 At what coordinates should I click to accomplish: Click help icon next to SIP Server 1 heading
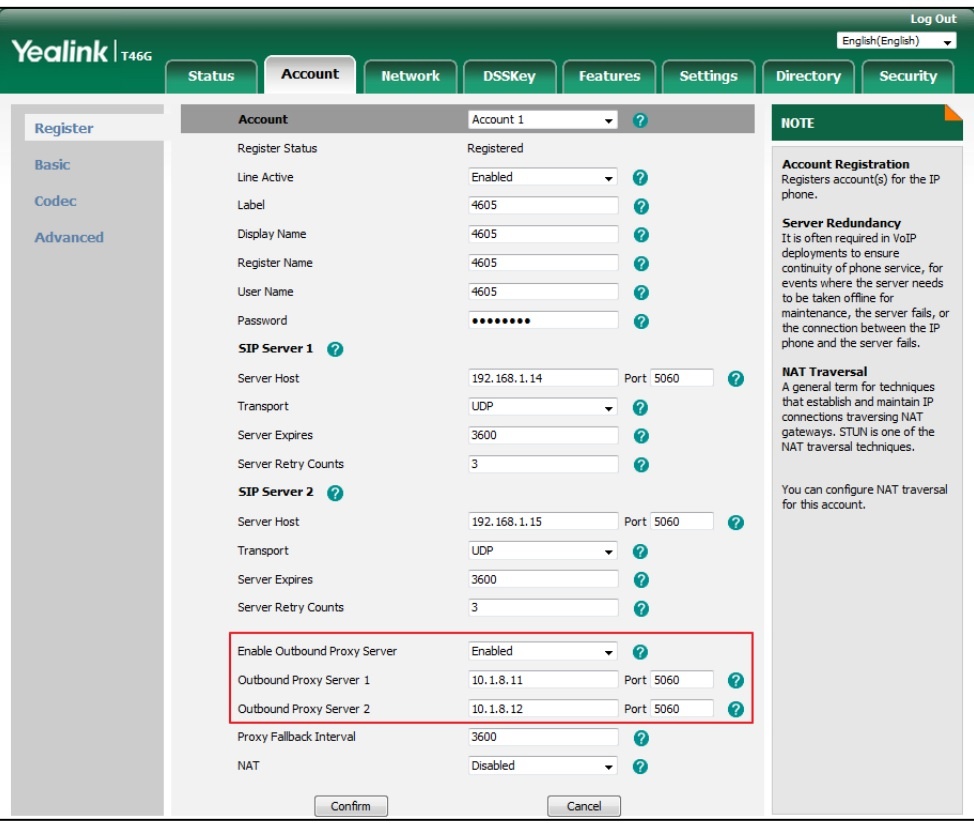tap(335, 349)
